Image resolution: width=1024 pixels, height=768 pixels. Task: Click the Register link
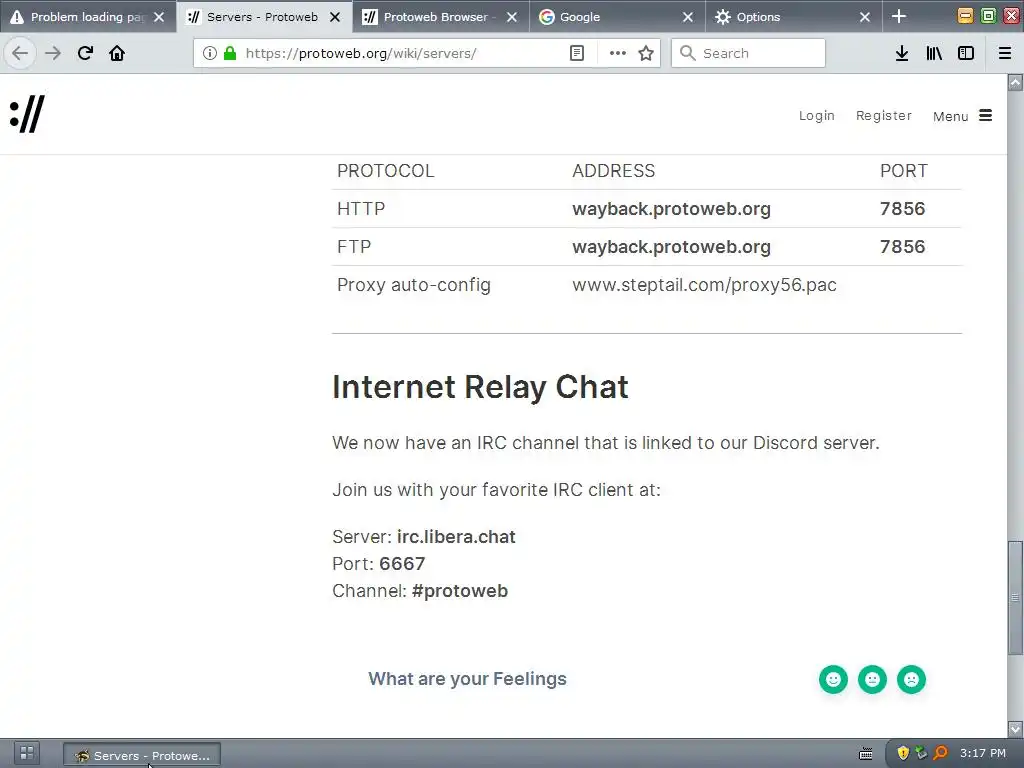coord(884,116)
